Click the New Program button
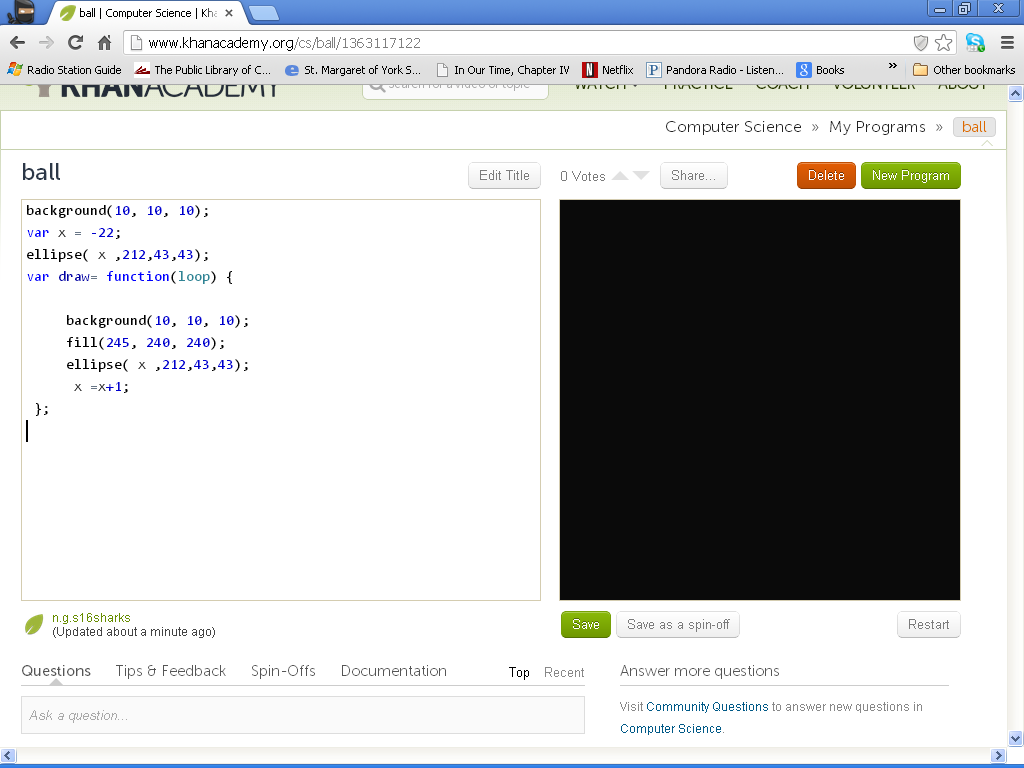The height and width of the screenshot is (768, 1024). (x=910, y=175)
